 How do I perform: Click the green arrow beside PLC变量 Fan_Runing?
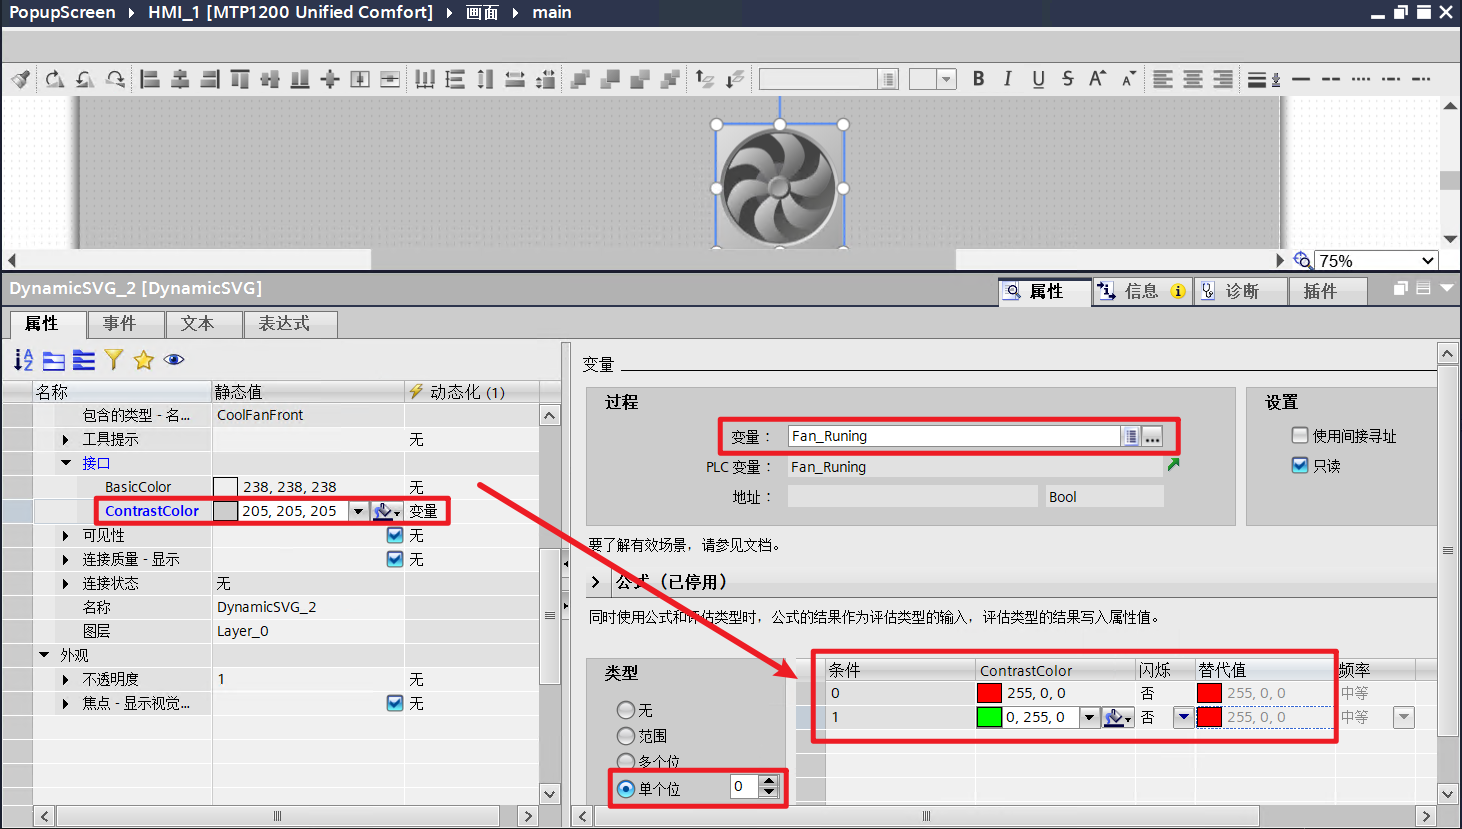[1173, 464]
